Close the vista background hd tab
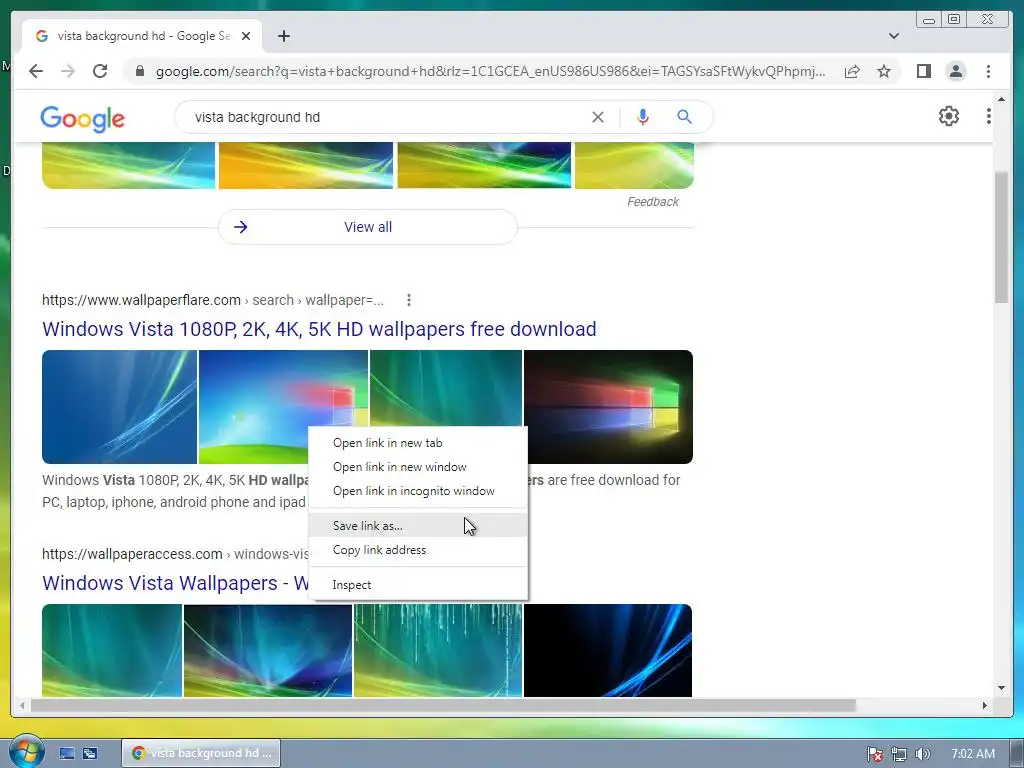This screenshot has height=768, width=1024. pos(246,36)
